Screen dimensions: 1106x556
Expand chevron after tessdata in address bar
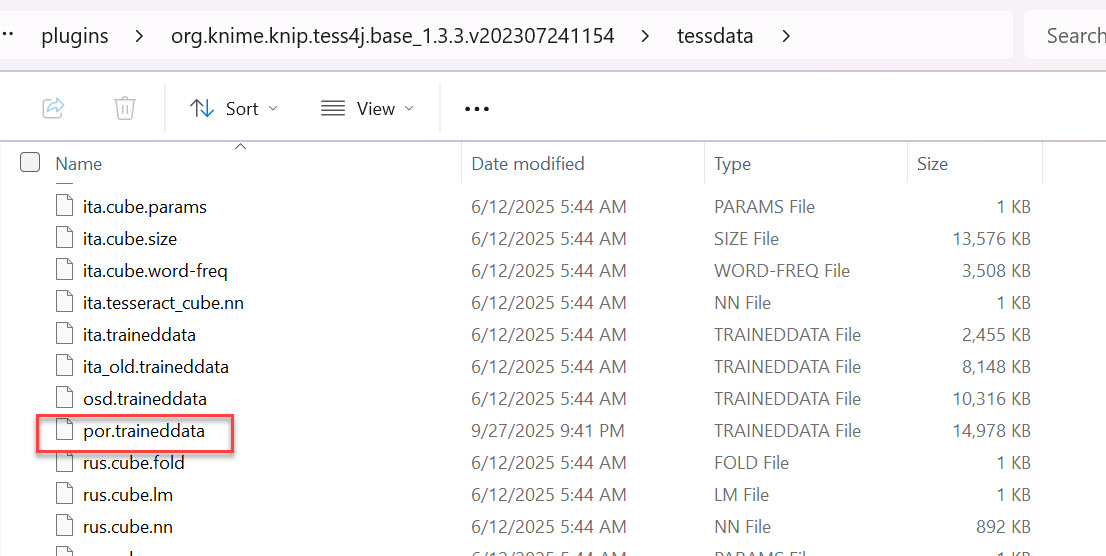[786, 37]
